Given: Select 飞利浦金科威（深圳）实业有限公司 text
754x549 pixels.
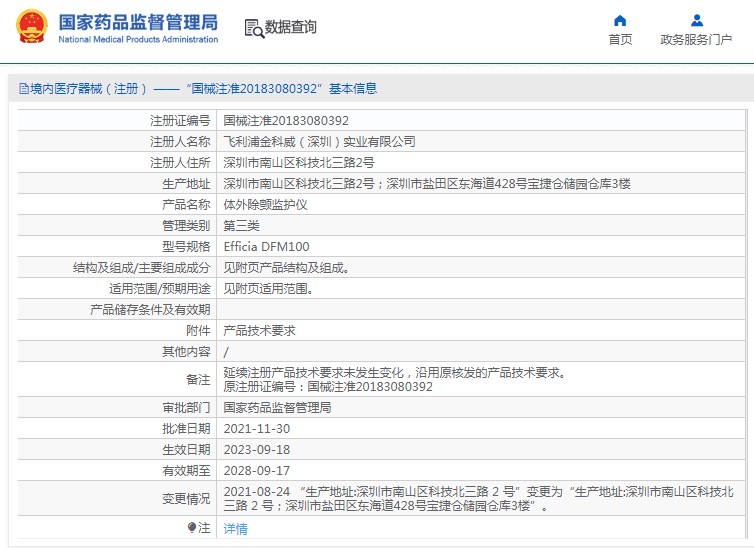Looking at the screenshot, I should (x=319, y=142).
